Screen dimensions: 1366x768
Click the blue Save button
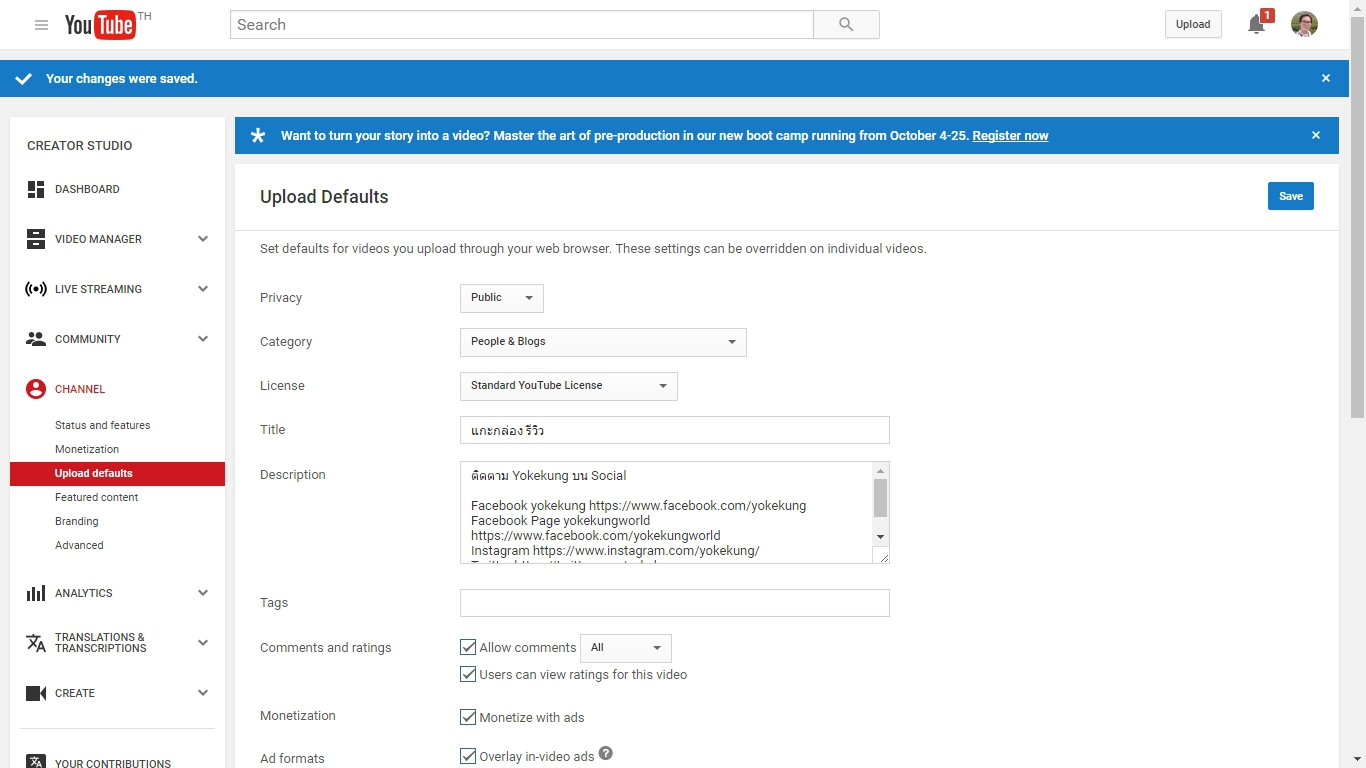(x=1290, y=196)
